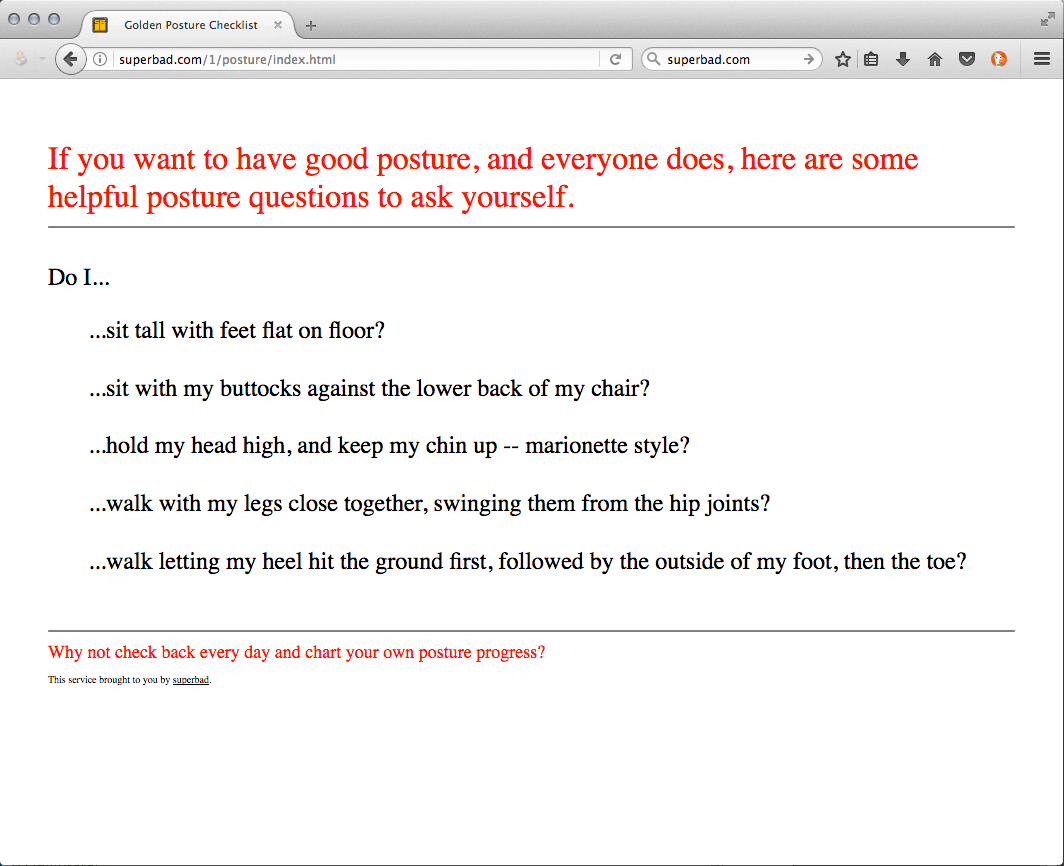Submit search with the arrow button
Viewport: 1064px width, 866px height.
coord(809,60)
